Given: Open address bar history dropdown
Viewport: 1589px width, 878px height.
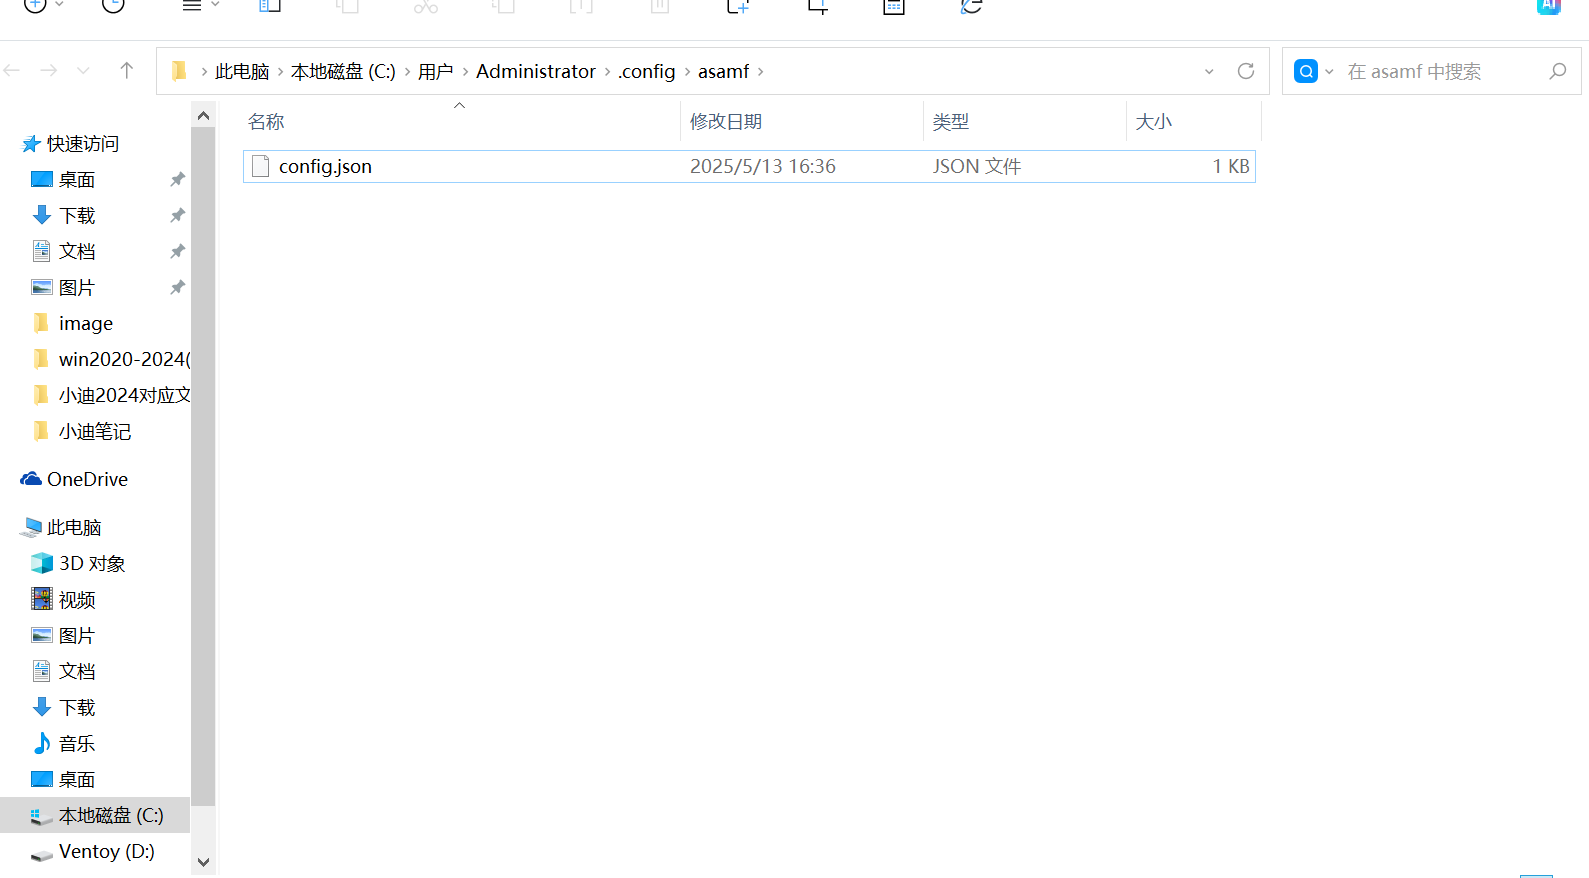Looking at the screenshot, I should pyautogui.click(x=1209, y=72).
